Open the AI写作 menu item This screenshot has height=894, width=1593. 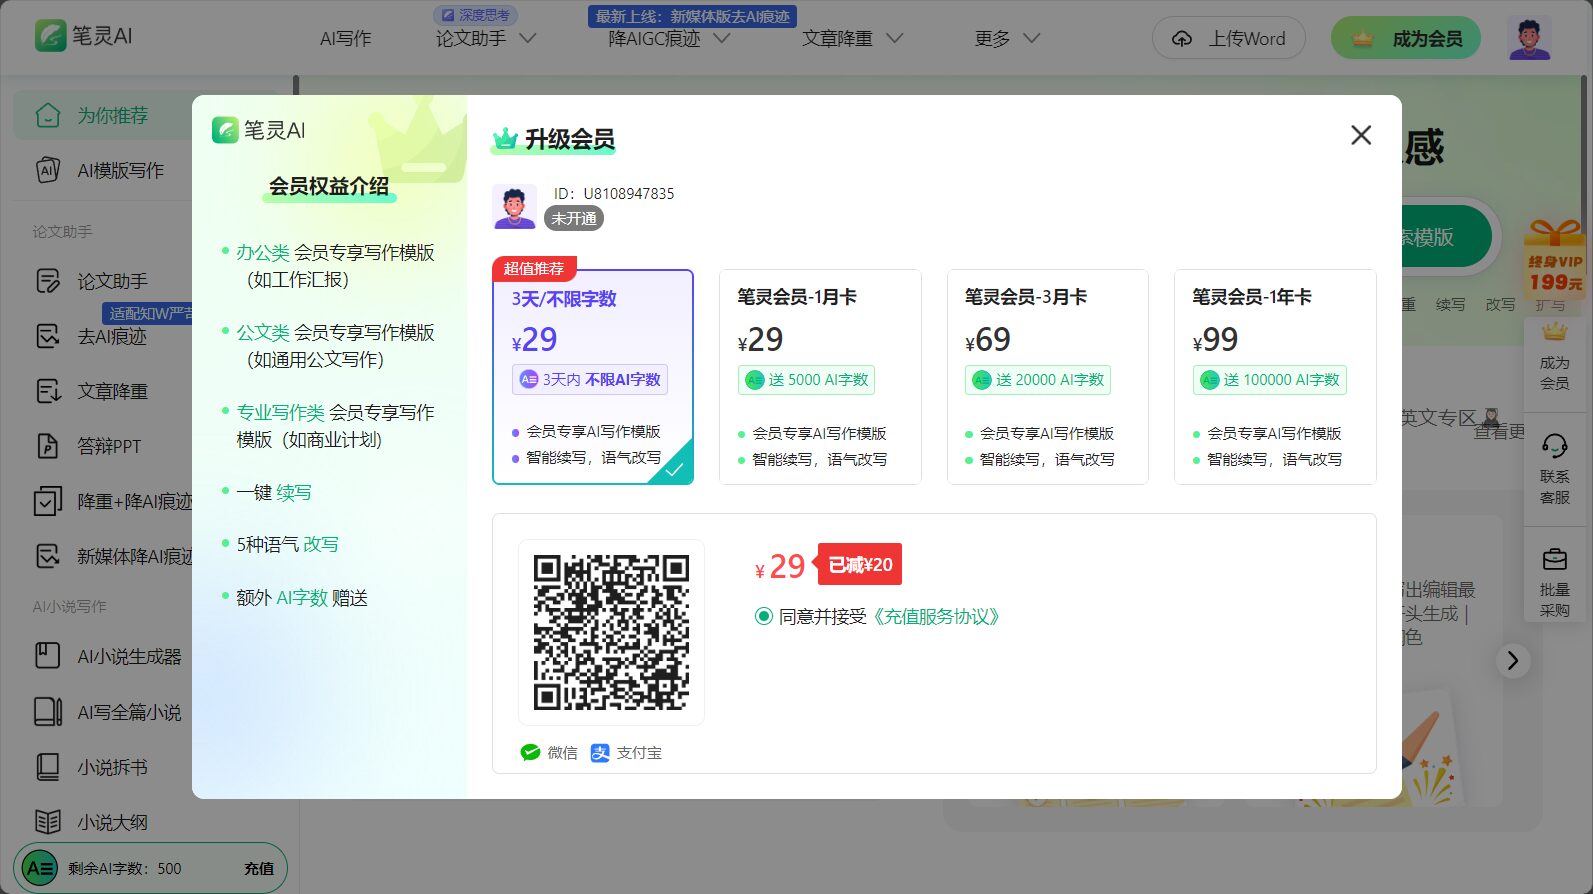pyautogui.click(x=345, y=39)
